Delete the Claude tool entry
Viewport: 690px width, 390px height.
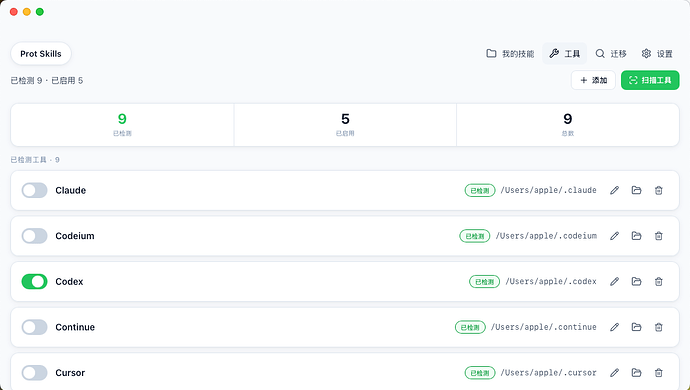pyautogui.click(x=658, y=190)
